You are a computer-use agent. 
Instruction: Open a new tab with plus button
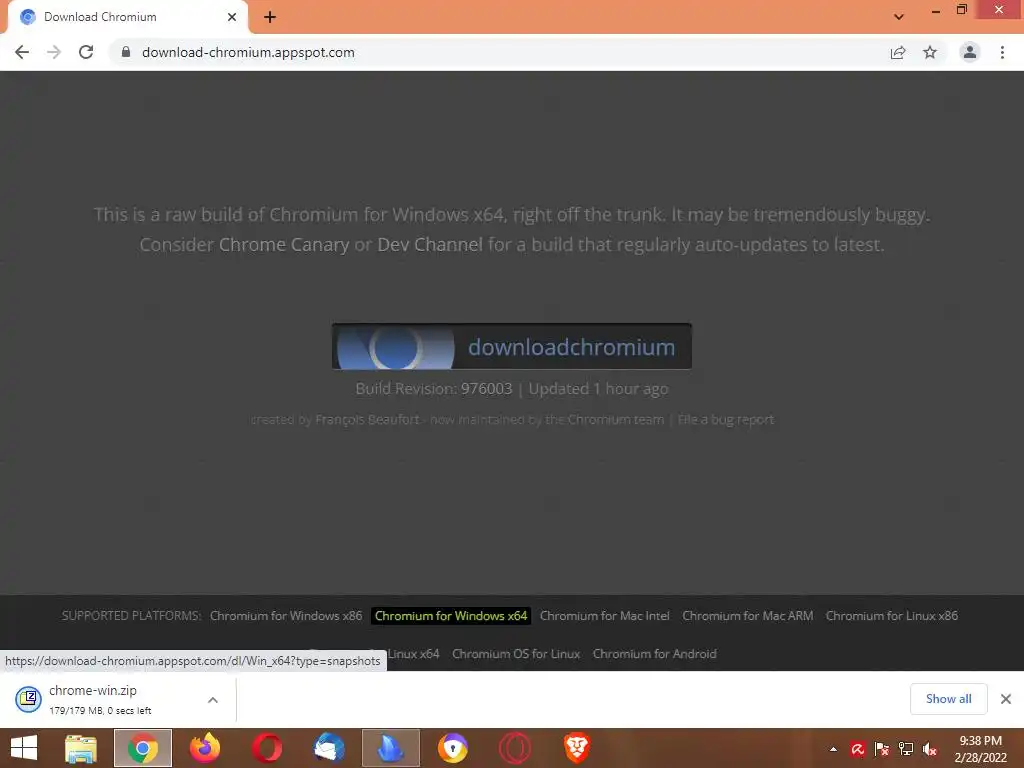coord(270,17)
